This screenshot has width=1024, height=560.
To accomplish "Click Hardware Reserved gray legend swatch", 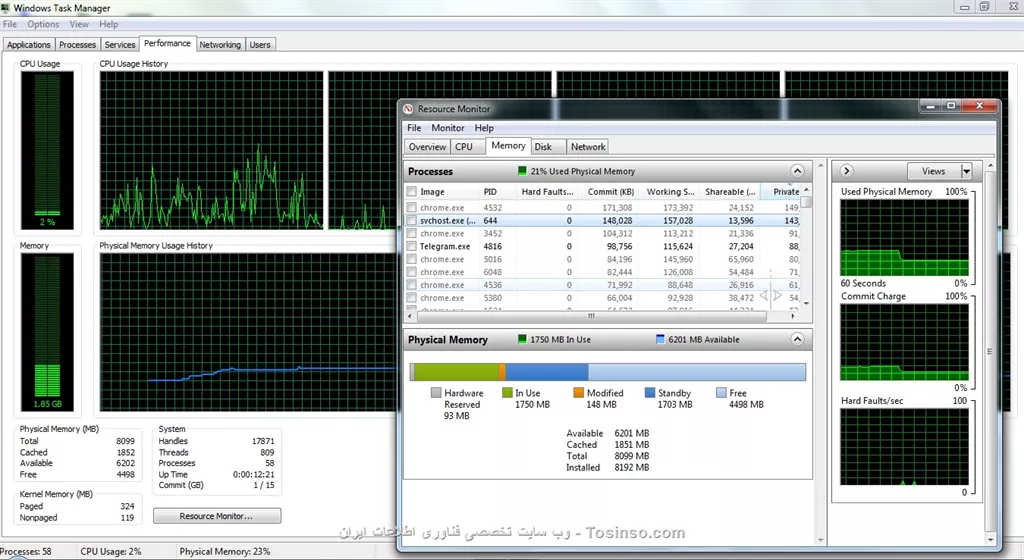I will [436, 393].
